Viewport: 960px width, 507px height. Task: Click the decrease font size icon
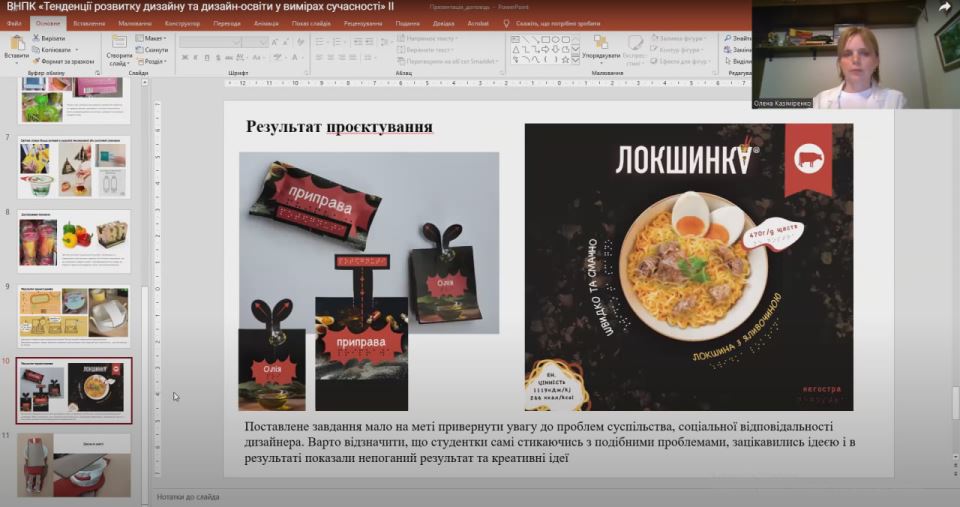pos(286,42)
